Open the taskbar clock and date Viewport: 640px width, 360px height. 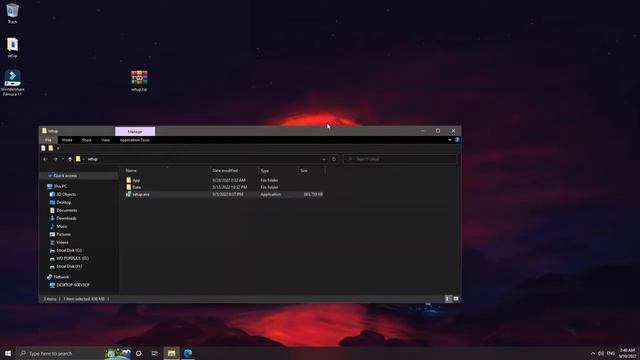pos(627,353)
